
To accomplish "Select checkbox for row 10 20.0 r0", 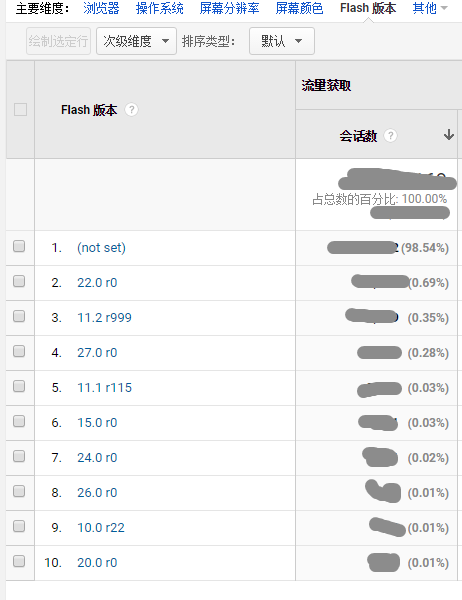I will (19, 561).
